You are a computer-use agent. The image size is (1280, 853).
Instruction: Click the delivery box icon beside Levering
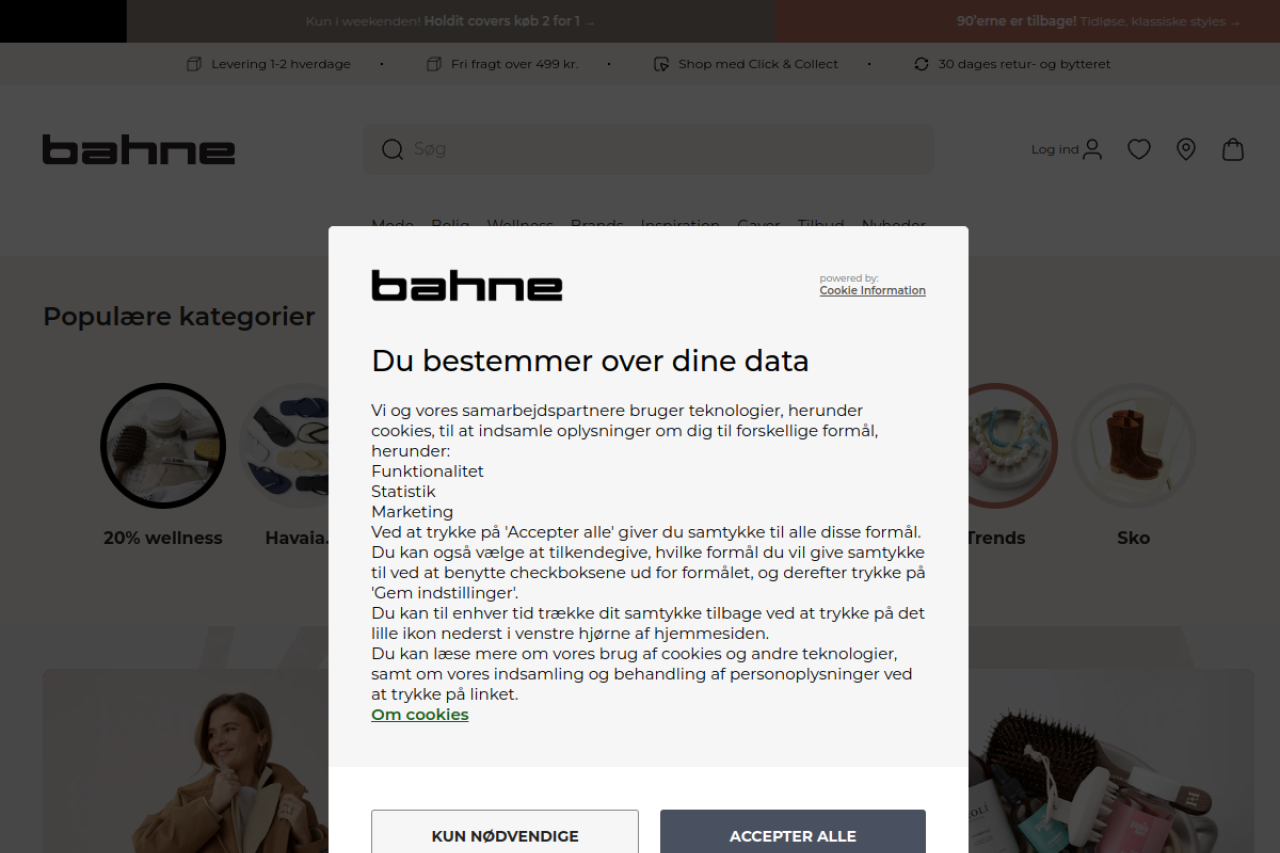pos(194,64)
